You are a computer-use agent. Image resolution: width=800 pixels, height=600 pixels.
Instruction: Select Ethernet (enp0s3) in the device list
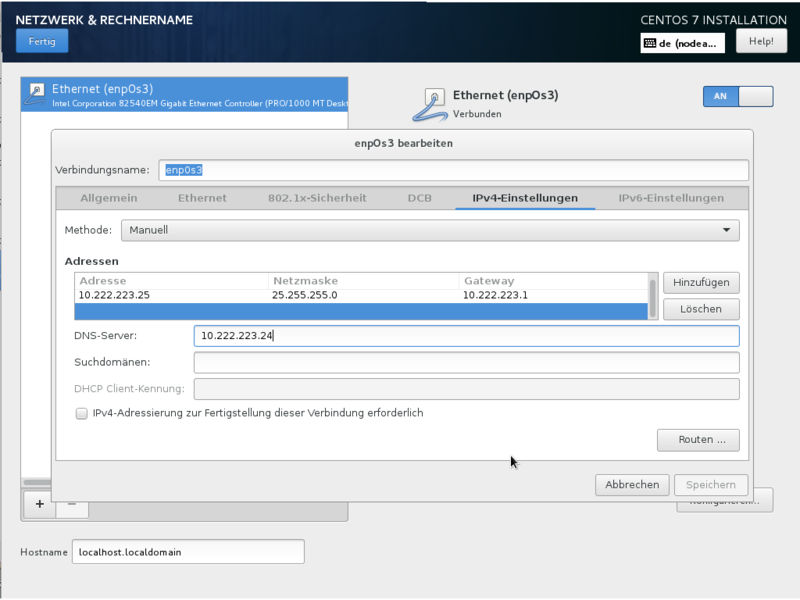click(185, 95)
